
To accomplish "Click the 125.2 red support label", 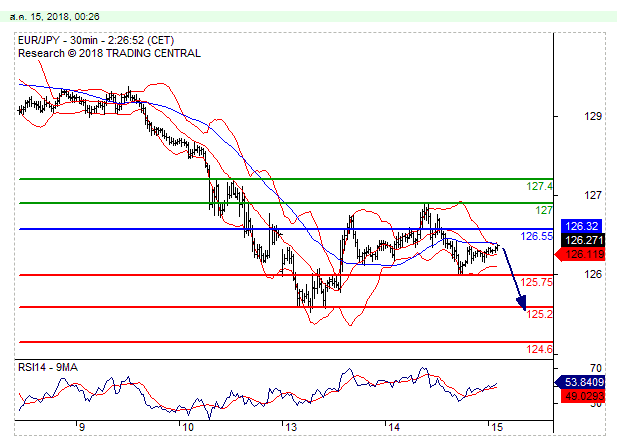I will coord(539,314).
